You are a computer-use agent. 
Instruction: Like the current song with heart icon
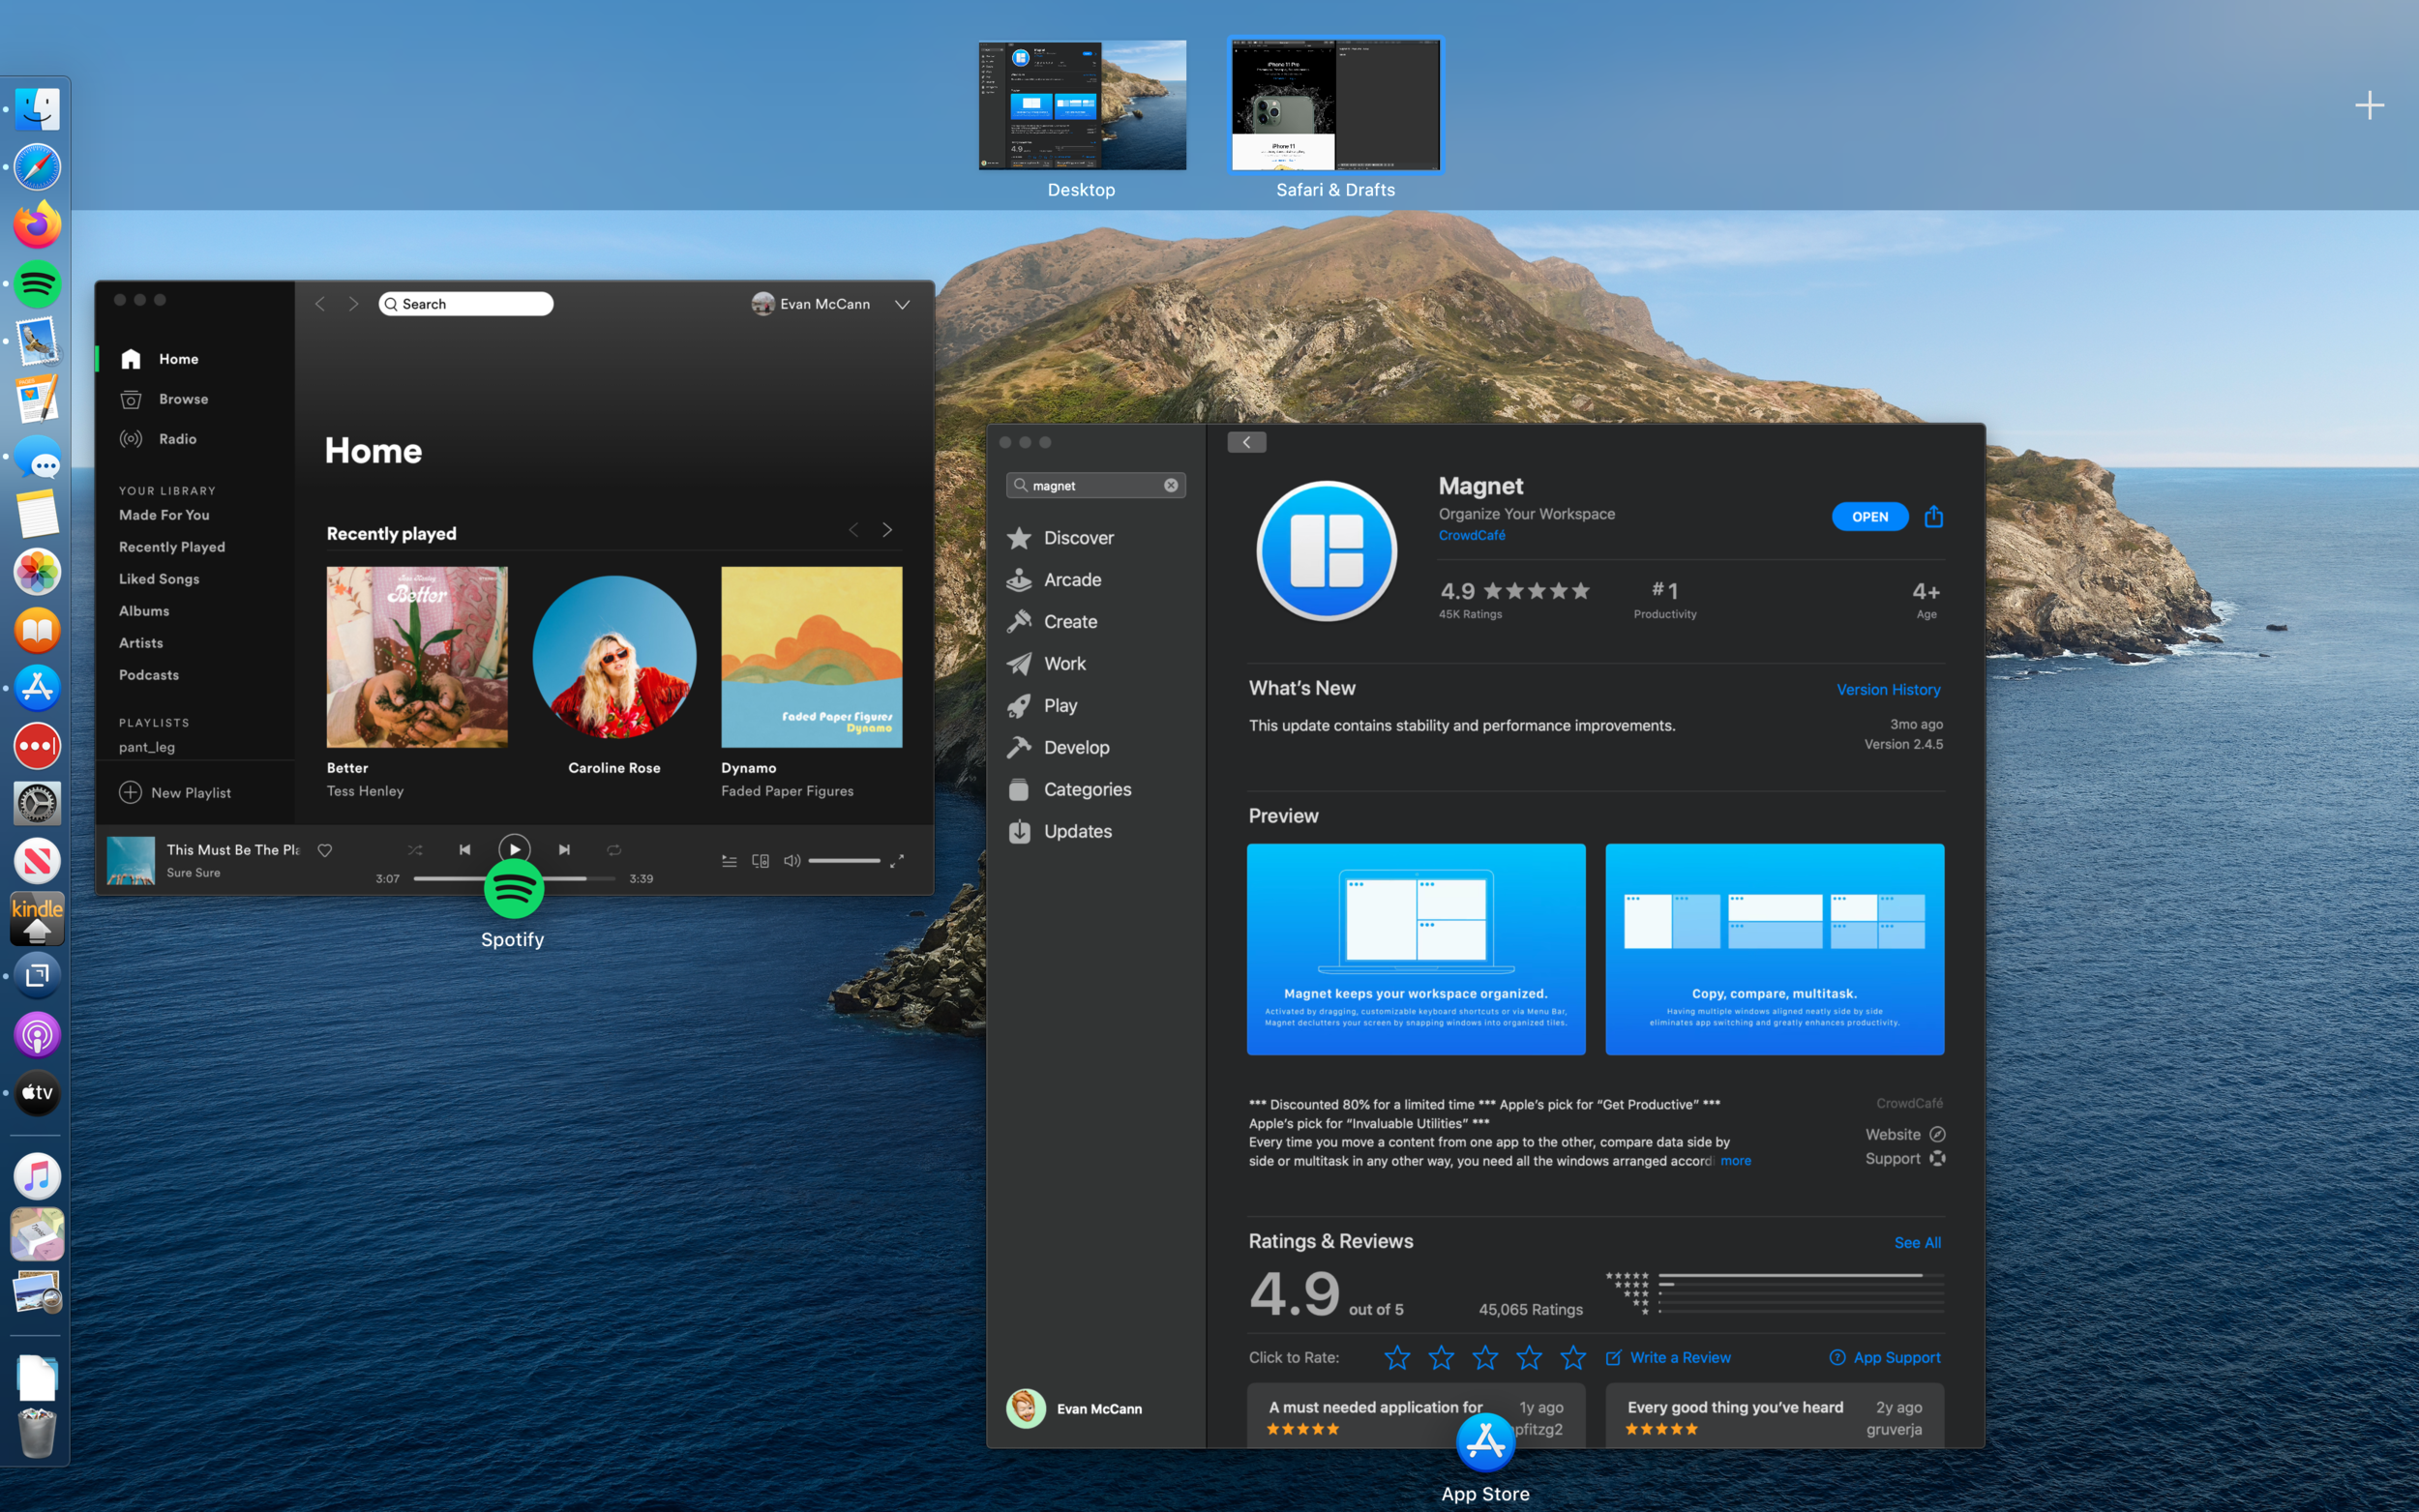[x=325, y=850]
